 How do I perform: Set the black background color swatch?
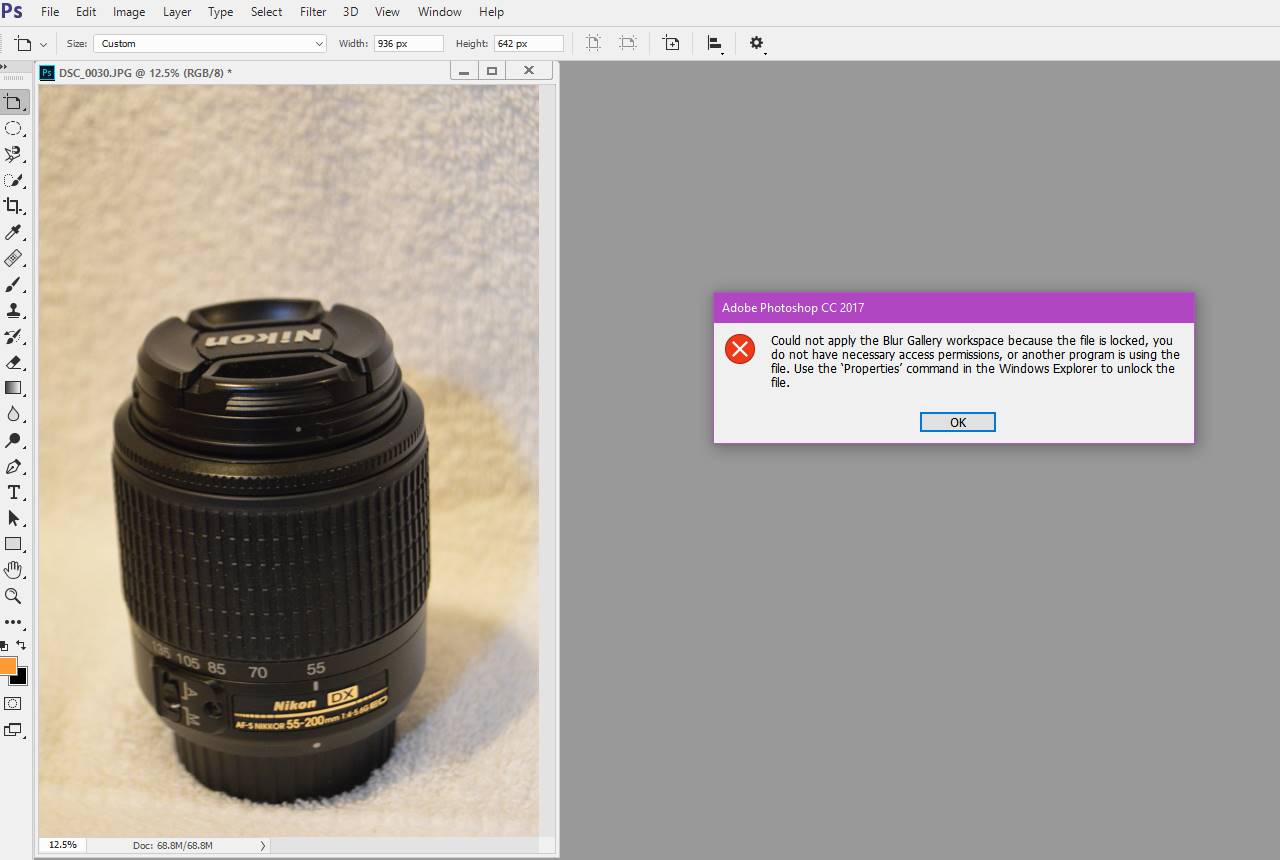coord(21,678)
